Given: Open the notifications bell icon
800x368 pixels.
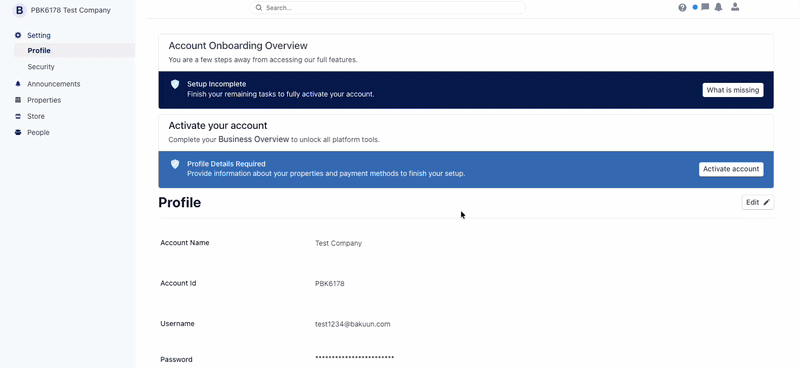Looking at the screenshot, I should click(718, 7).
